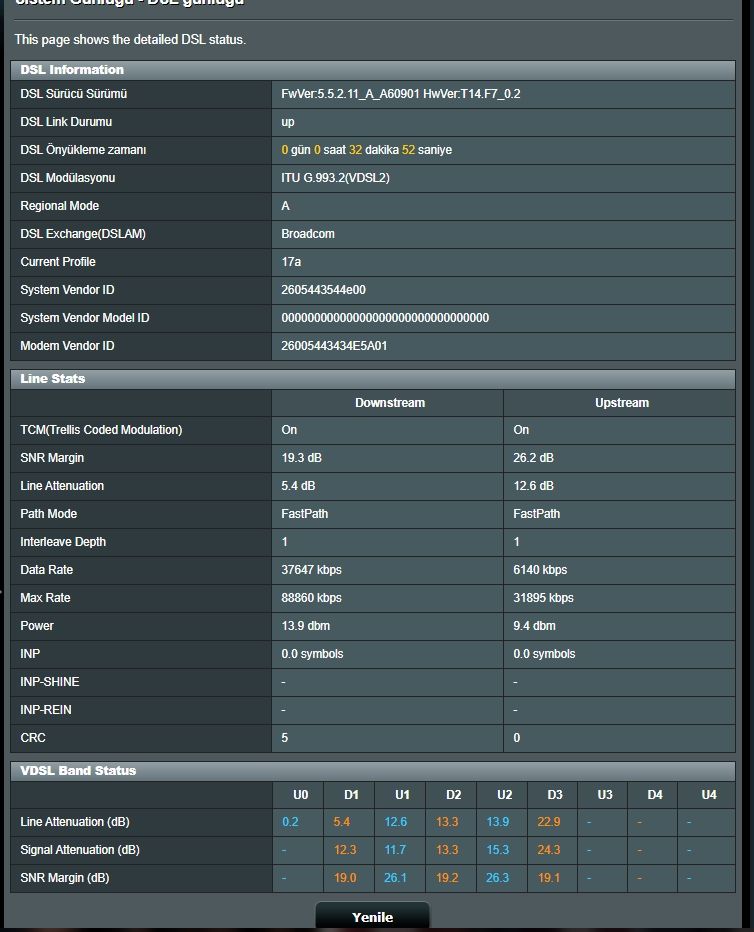This screenshot has width=754, height=932.
Task: Click the INP-SHINE row label
Action: point(50,682)
